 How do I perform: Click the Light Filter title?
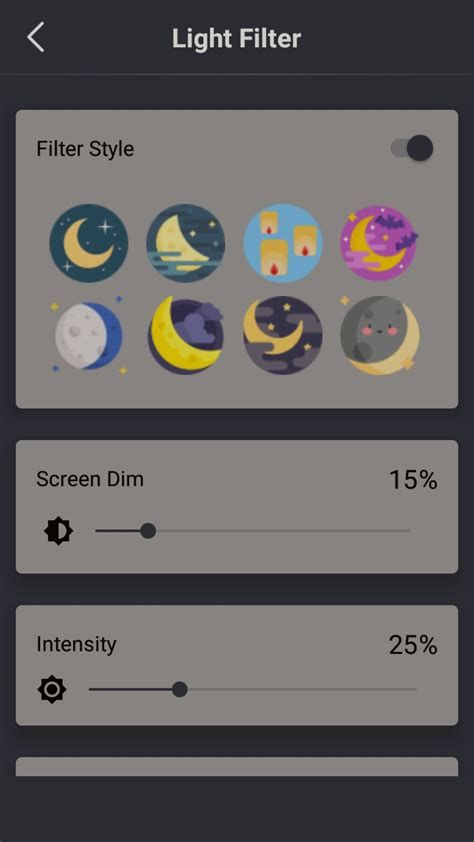pyautogui.click(x=236, y=39)
